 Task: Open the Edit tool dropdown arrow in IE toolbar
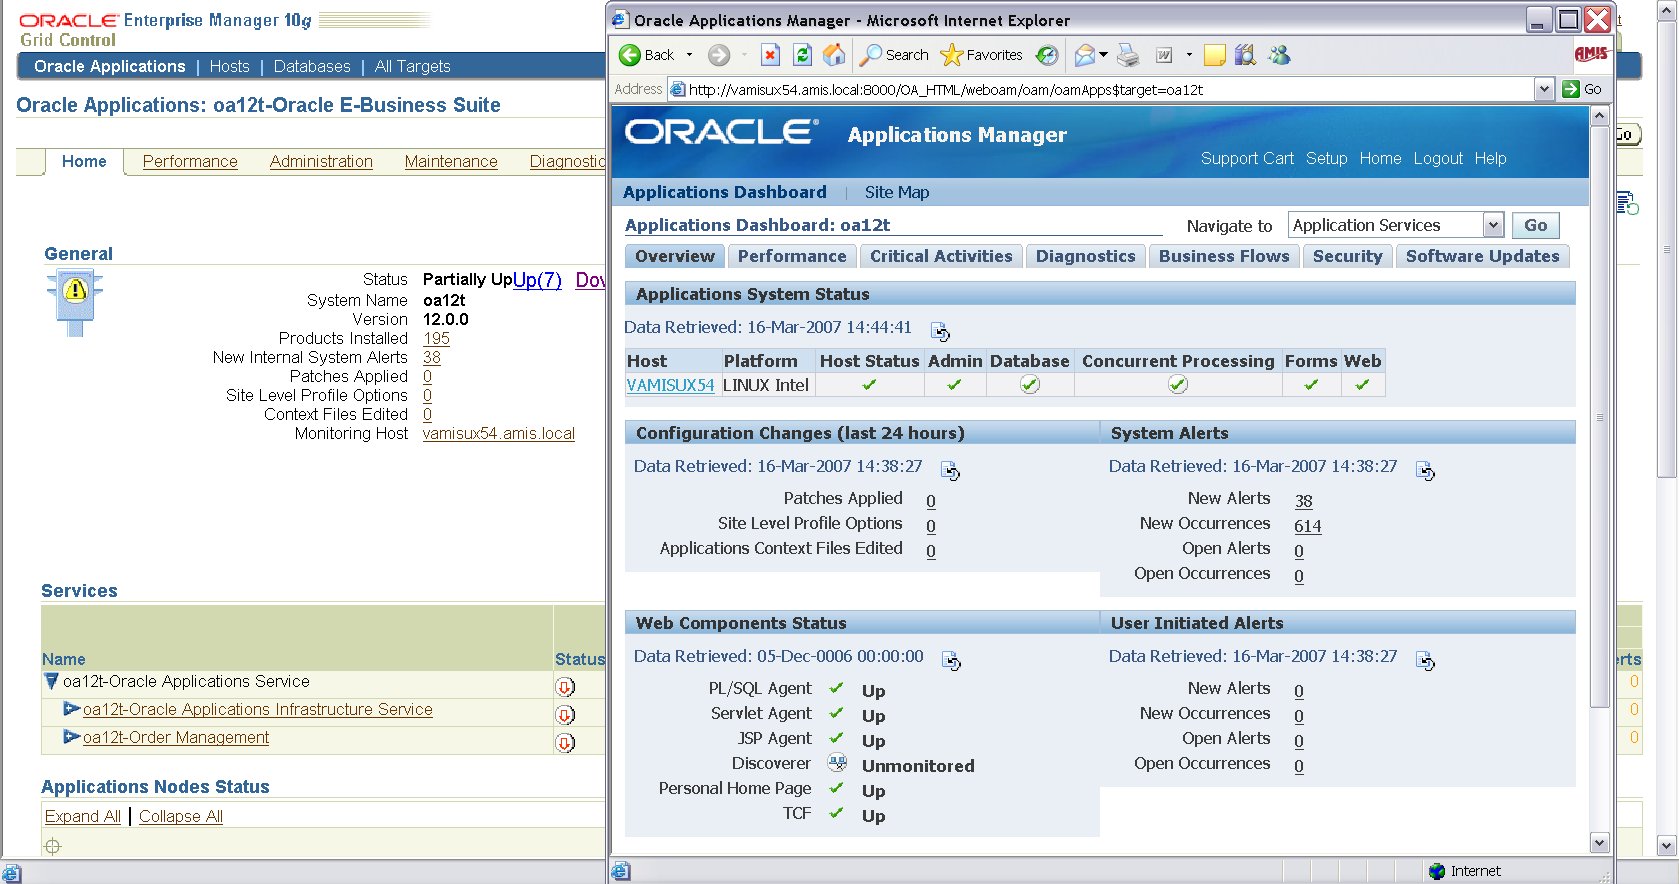[1189, 55]
